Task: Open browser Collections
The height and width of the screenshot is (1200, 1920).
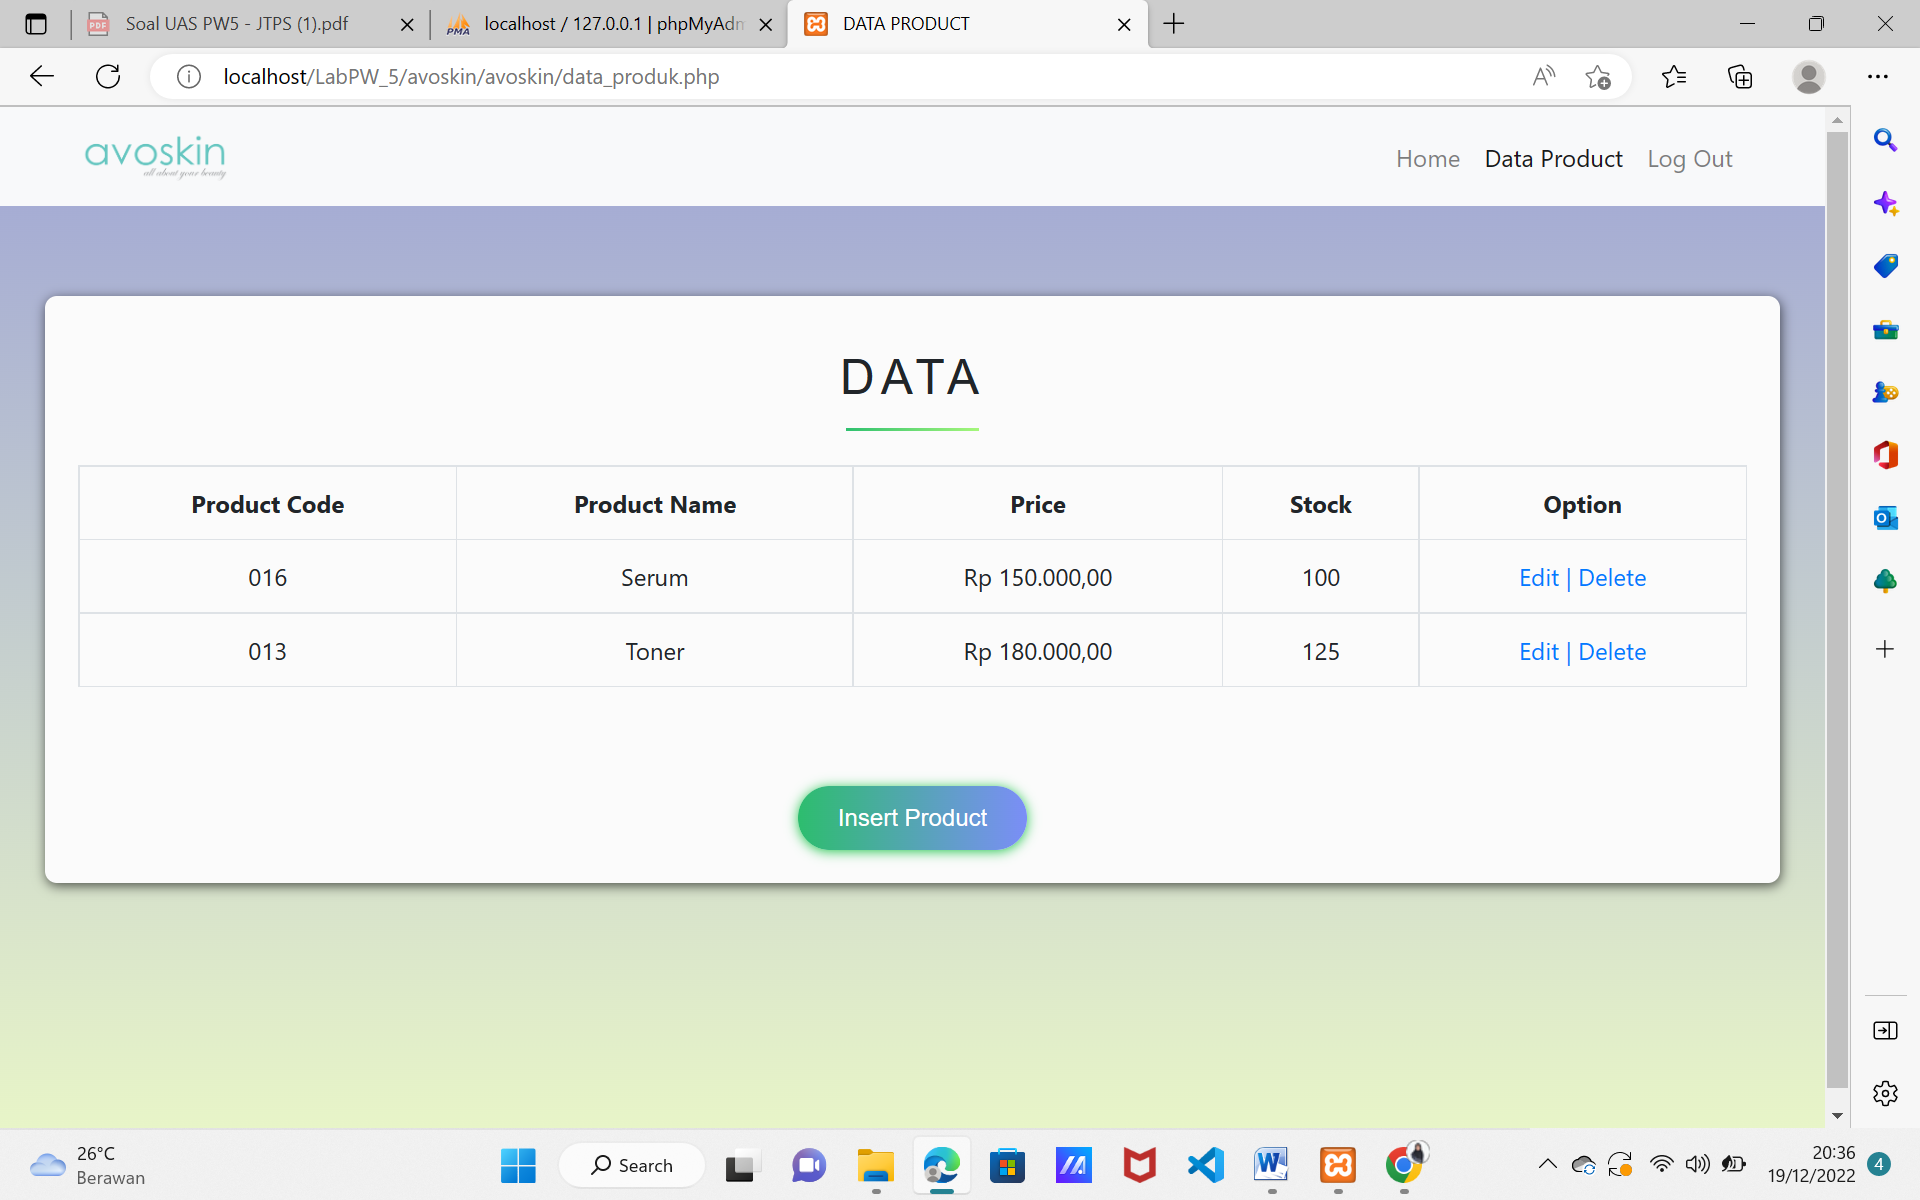Action: click(x=1740, y=76)
